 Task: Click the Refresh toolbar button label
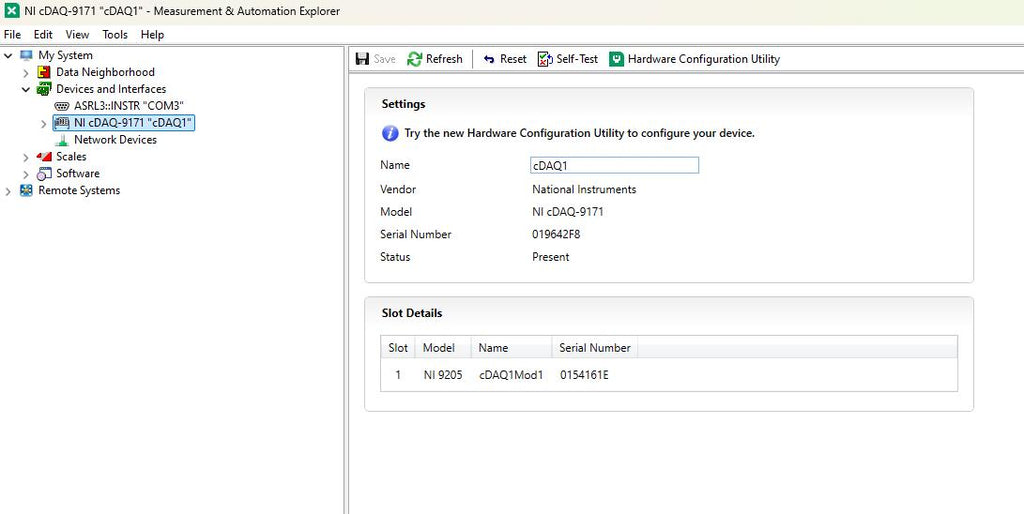pos(444,59)
